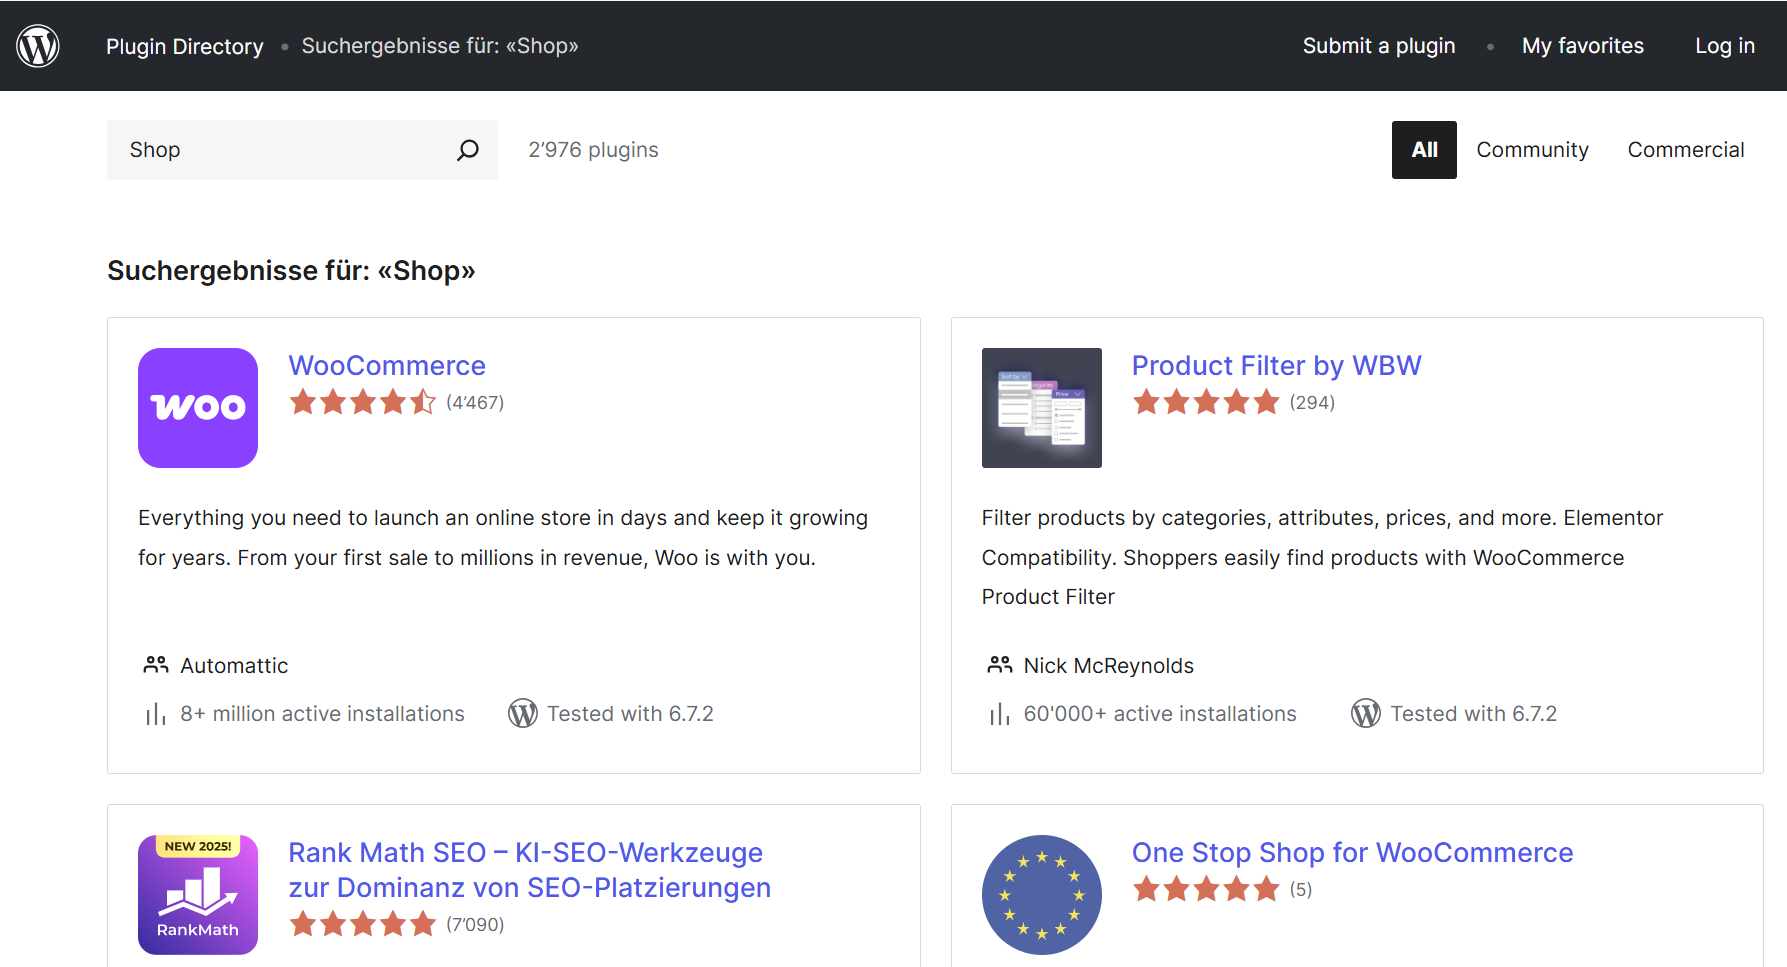
Task: Click the Product Filter by WBW thumbnail
Action: point(1041,408)
